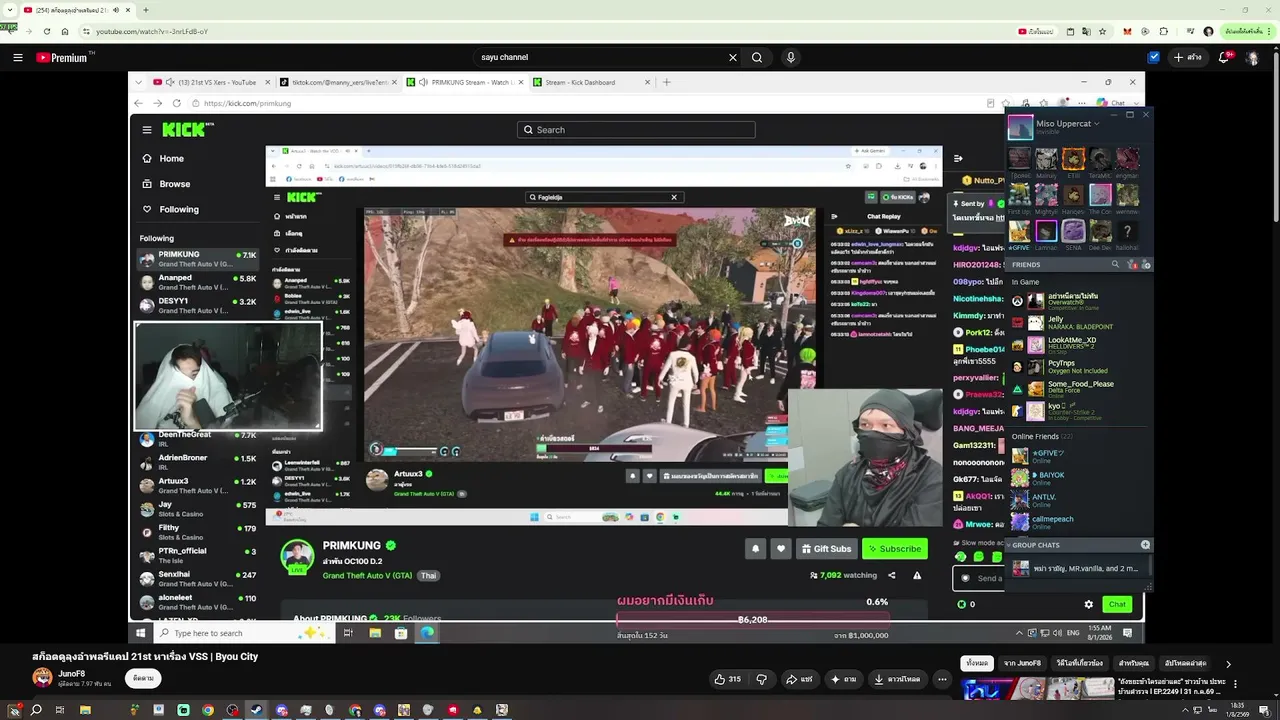Open the Windows Start menu

(12, 710)
